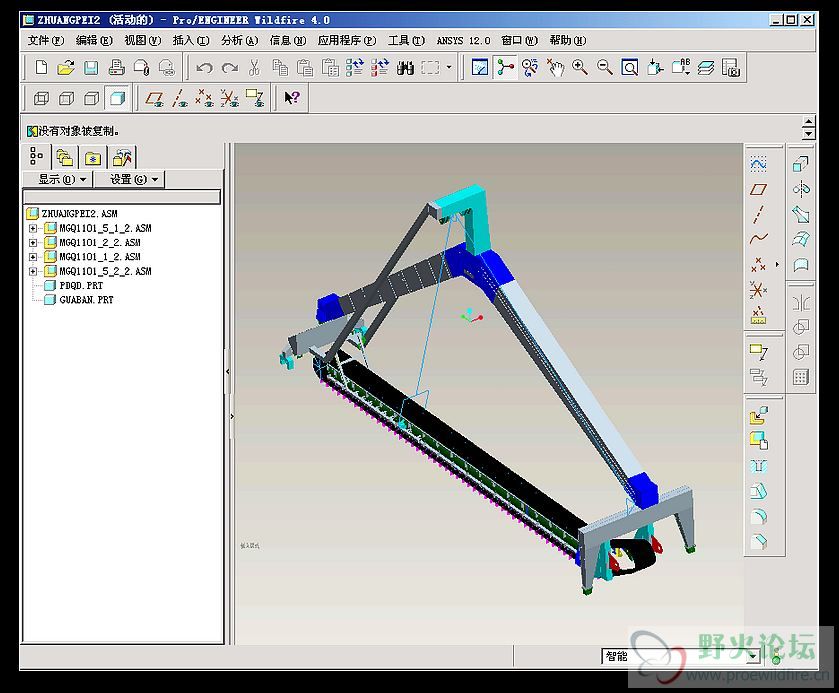Click the context help arrow icon
839x693 pixels.
[x=292, y=98]
